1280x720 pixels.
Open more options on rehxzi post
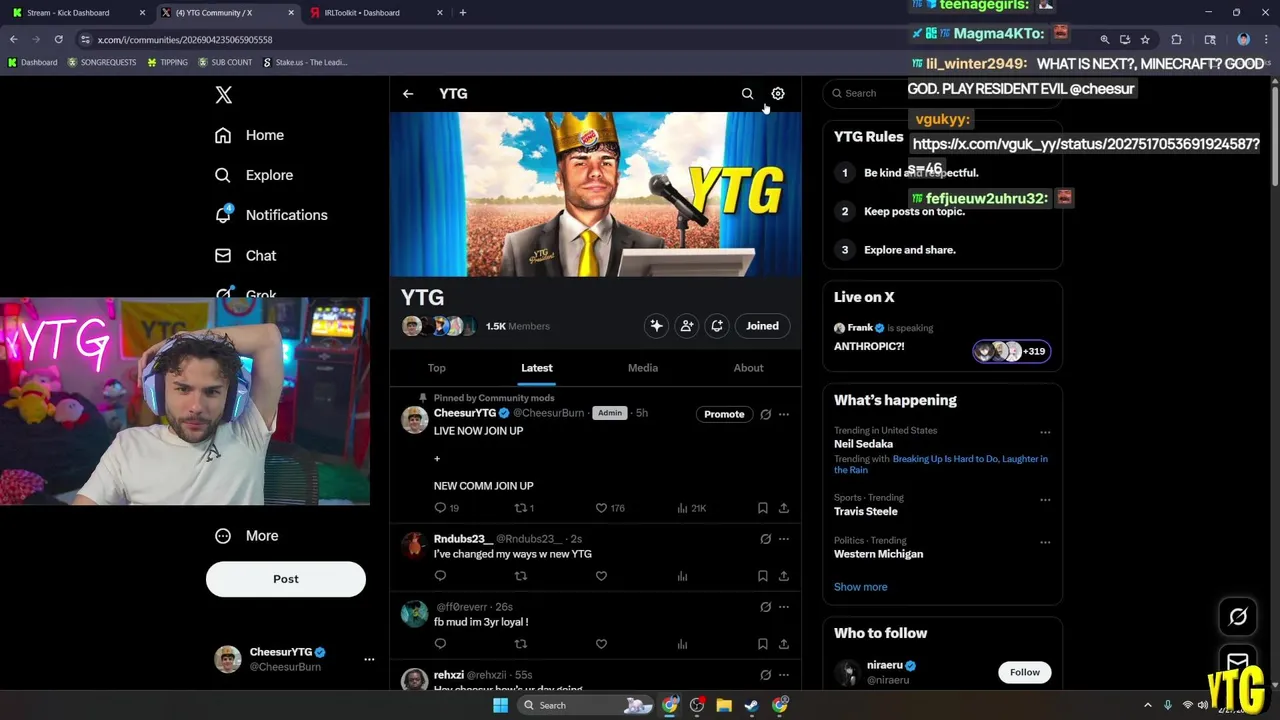tap(784, 675)
